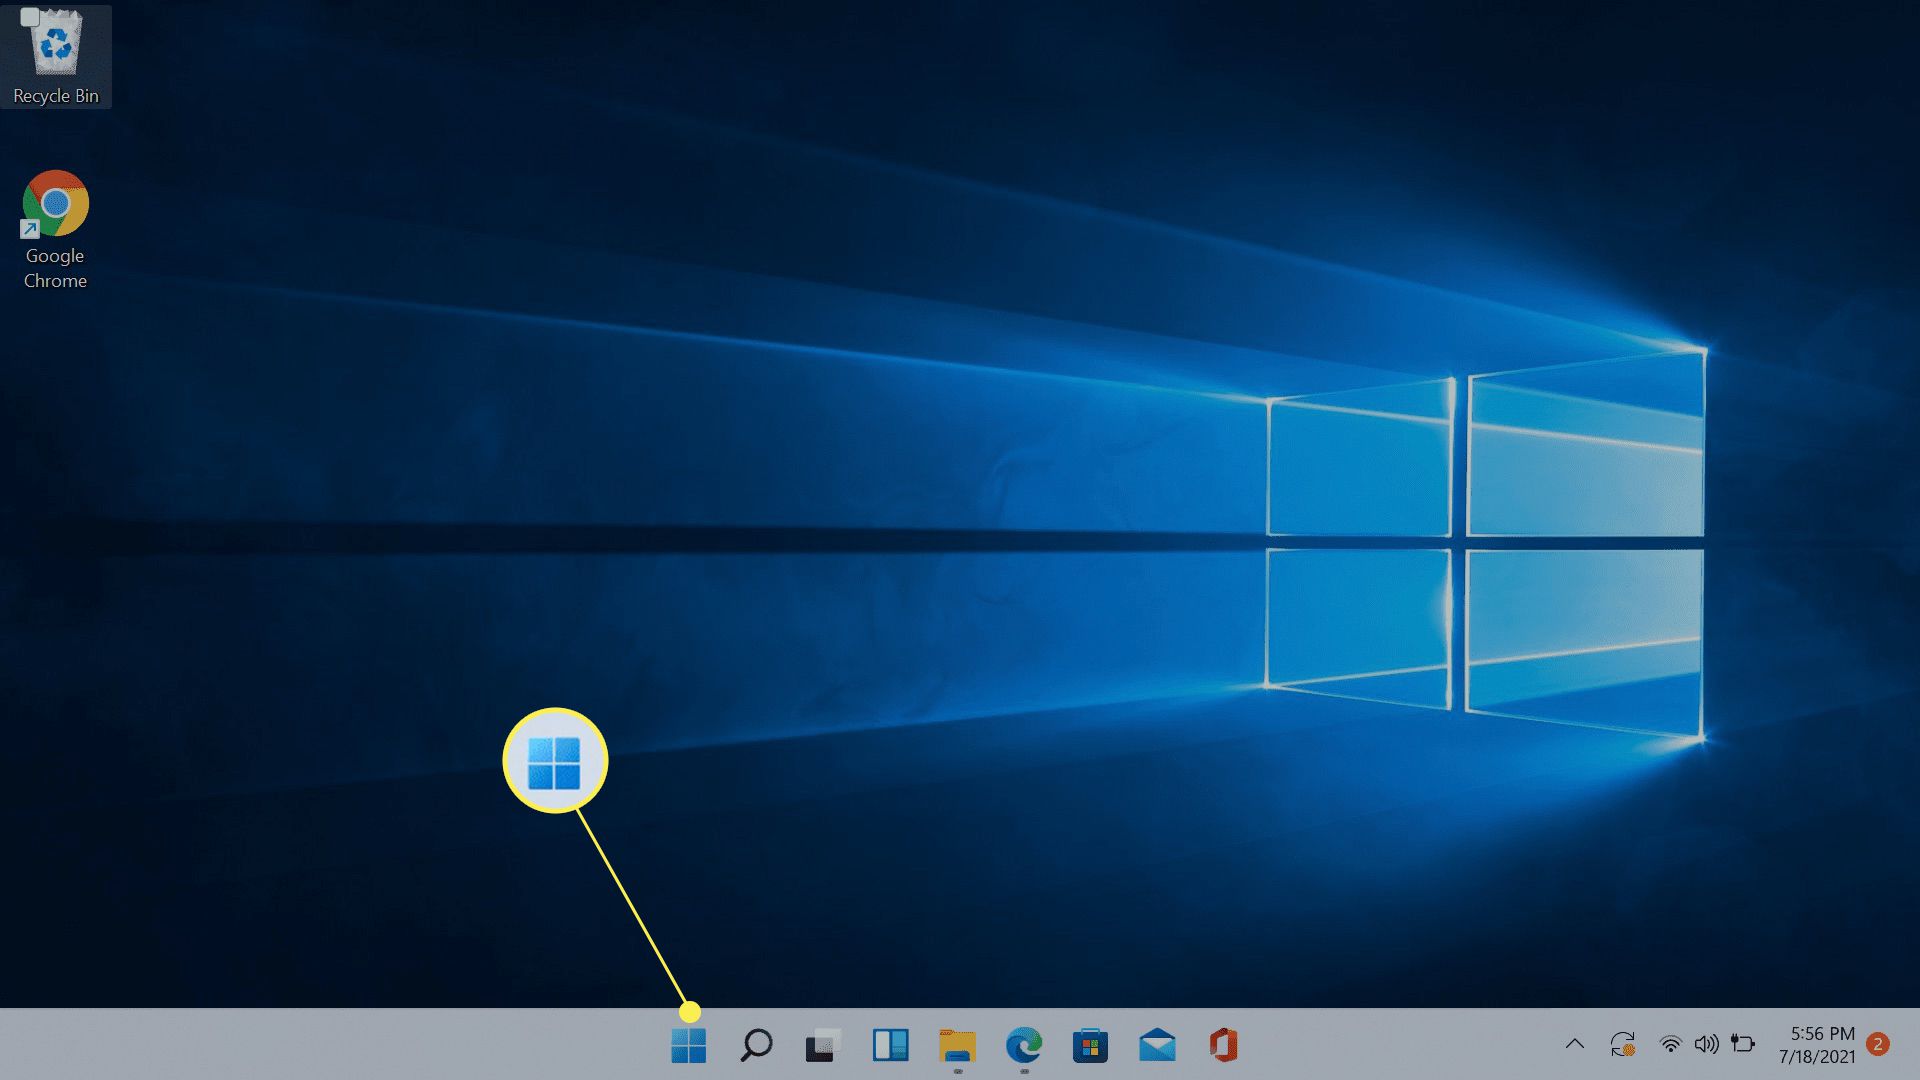The height and width of the screenshot is (1080, 1920).
Task: Open the notification badge showing 2
Action: (x=1878, y=1044)
